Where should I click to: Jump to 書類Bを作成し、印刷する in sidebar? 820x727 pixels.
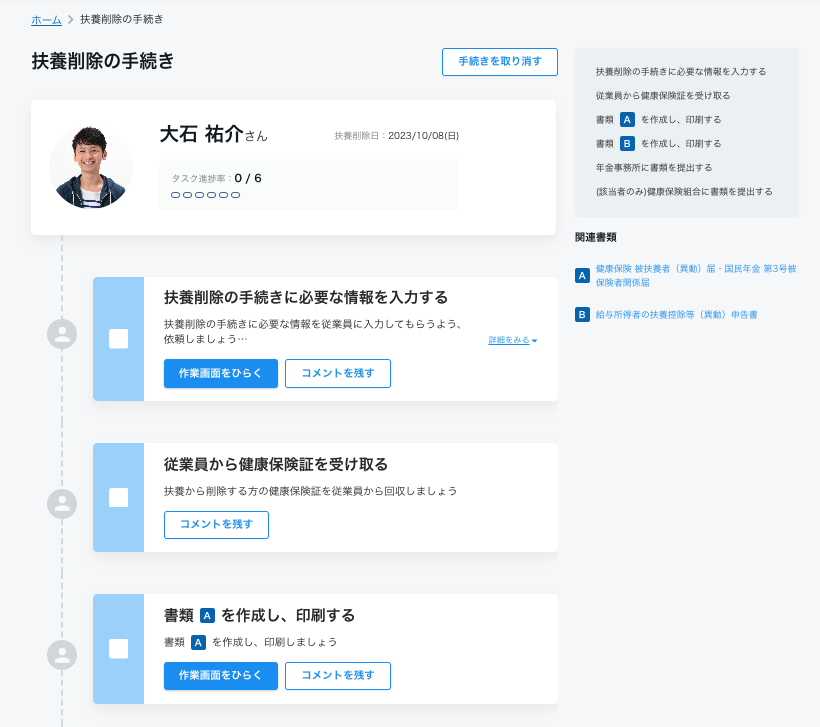[x=658, y=143]
